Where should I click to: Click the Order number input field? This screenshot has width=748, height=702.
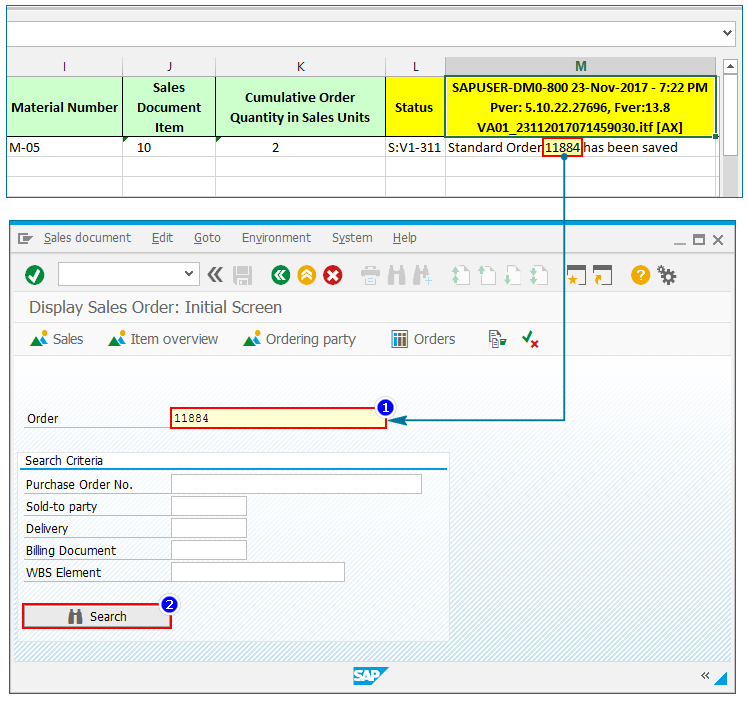click(x=278, y=419)
